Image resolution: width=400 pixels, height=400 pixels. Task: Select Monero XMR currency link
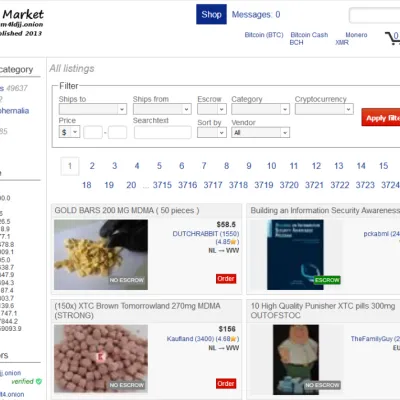click(x=351, y=39)
